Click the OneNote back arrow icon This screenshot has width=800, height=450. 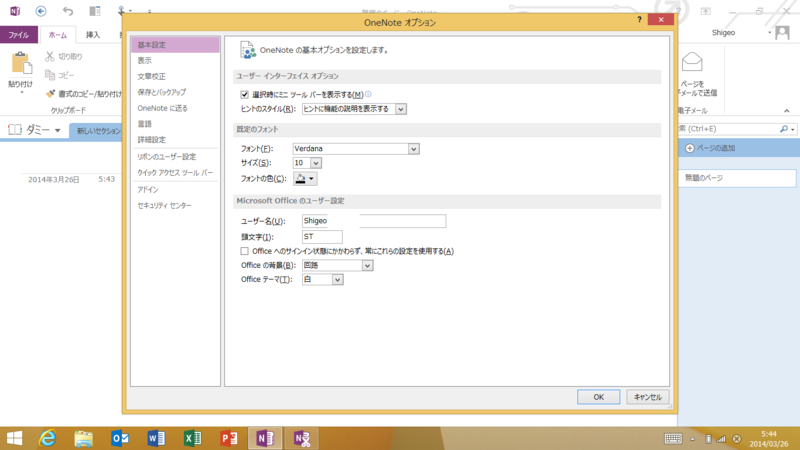[41, 11]
